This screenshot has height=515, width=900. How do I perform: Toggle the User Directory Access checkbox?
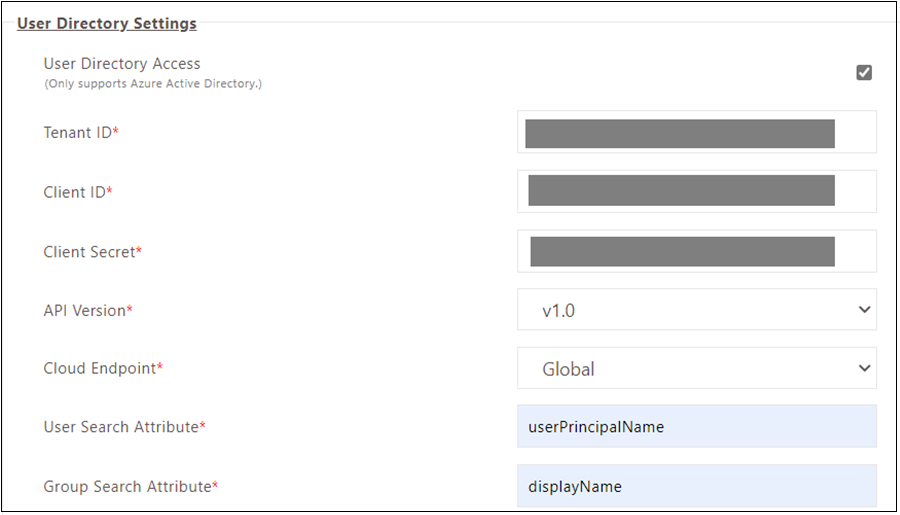(864, 73)
